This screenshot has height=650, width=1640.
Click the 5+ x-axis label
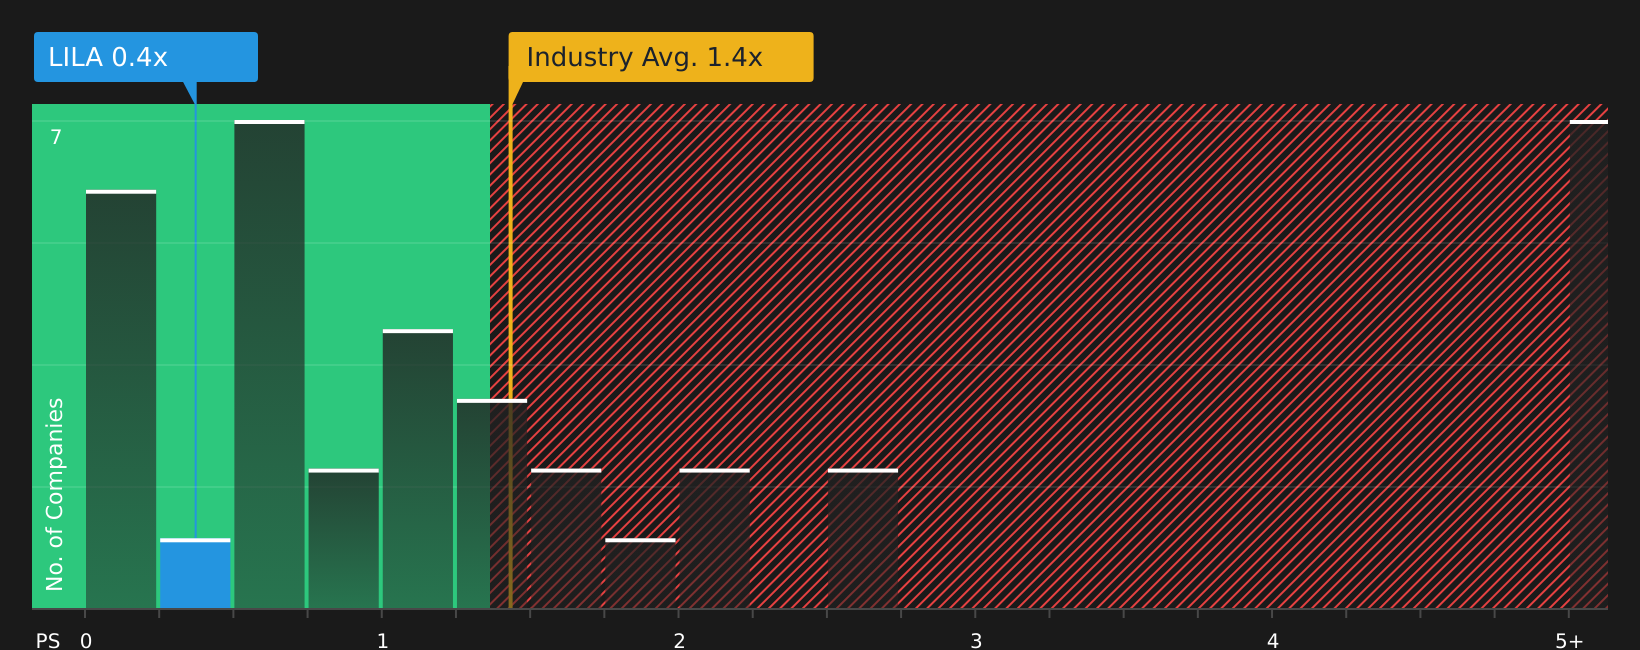point(1569,641)
